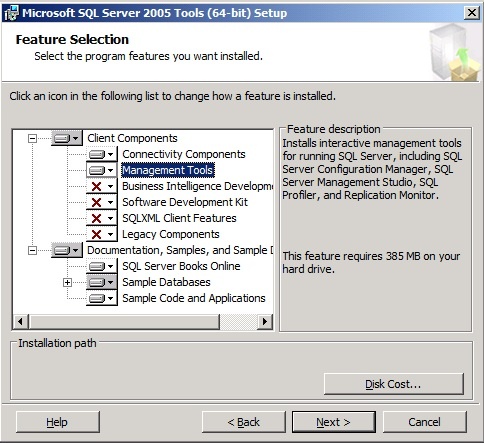Collapse the Client Components tree node
This screenshot has height=443, width=484.
[32, 138]
